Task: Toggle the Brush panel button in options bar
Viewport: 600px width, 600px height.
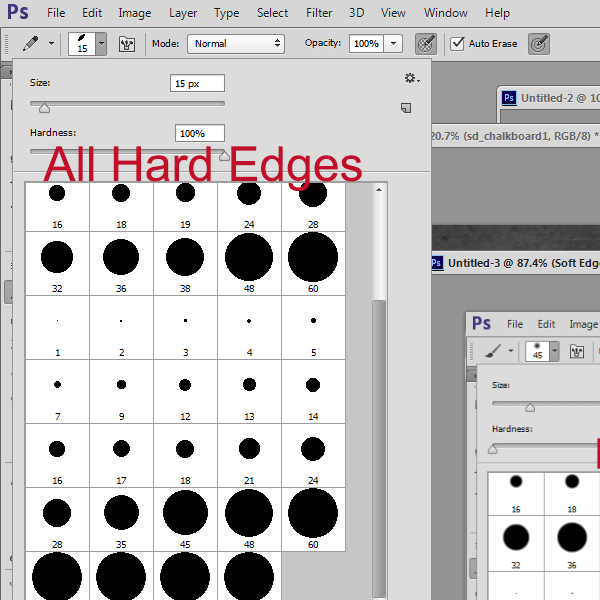Action: click(x=127, y=44)
